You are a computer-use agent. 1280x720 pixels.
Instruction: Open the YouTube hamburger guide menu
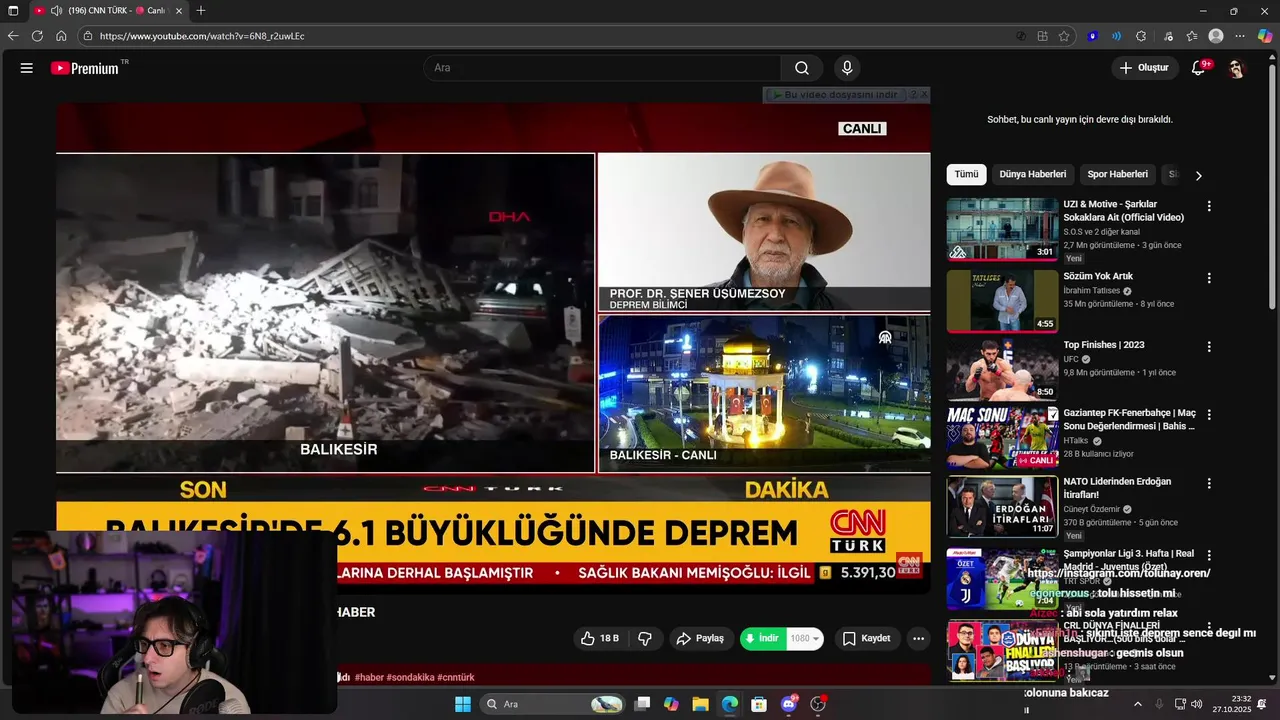27,68
